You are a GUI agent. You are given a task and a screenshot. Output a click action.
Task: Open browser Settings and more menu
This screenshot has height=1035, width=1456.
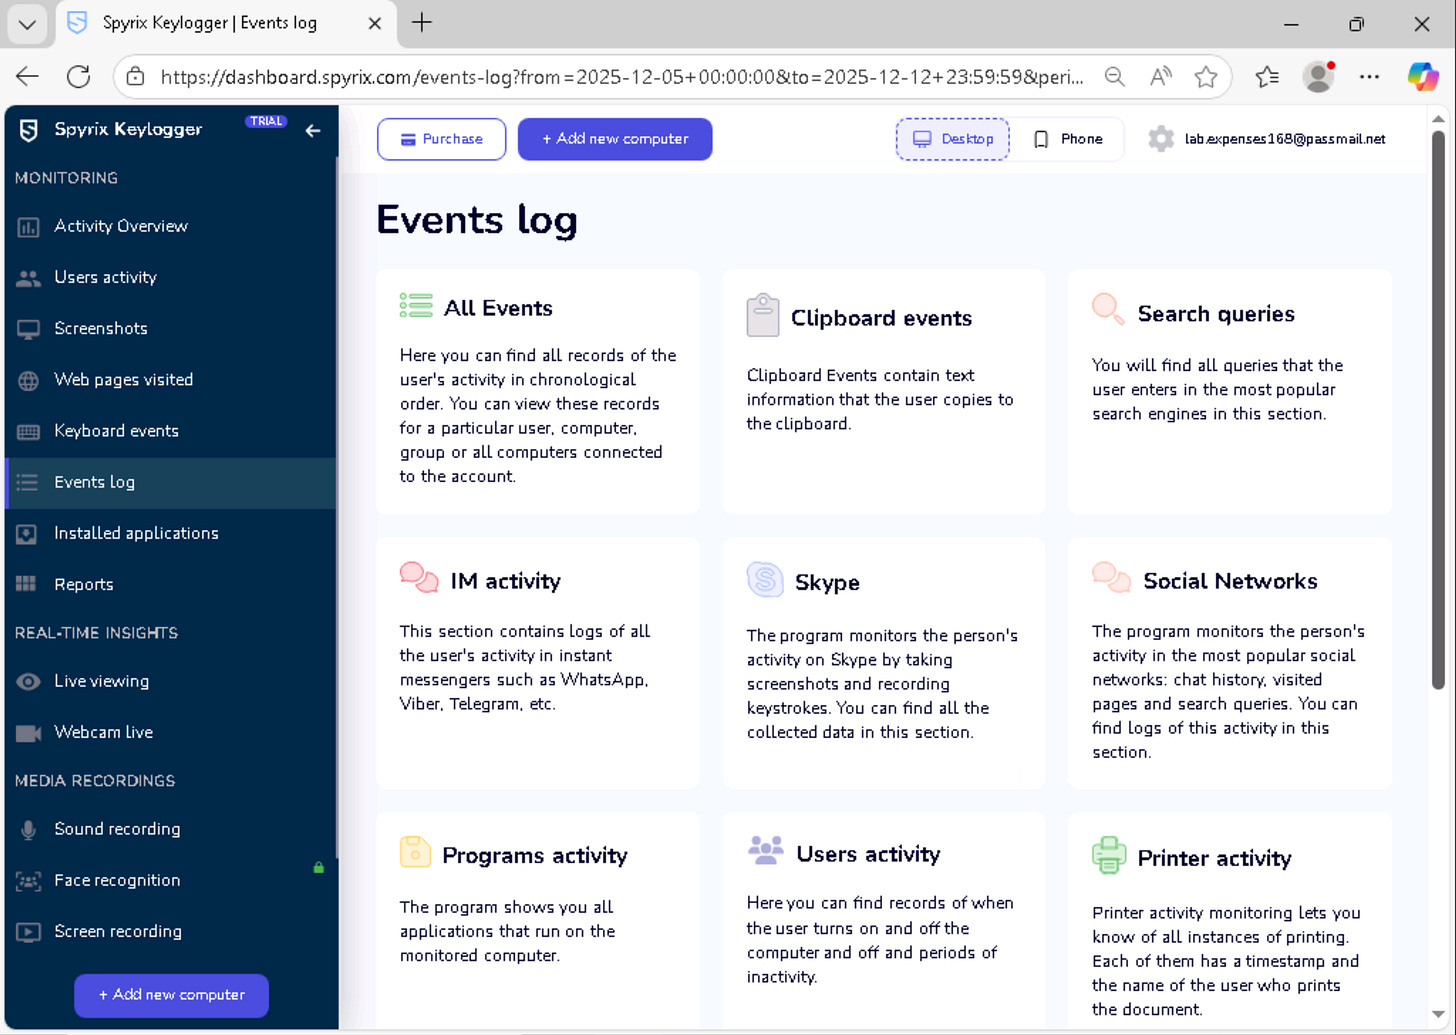click(x=1370, y=77)
